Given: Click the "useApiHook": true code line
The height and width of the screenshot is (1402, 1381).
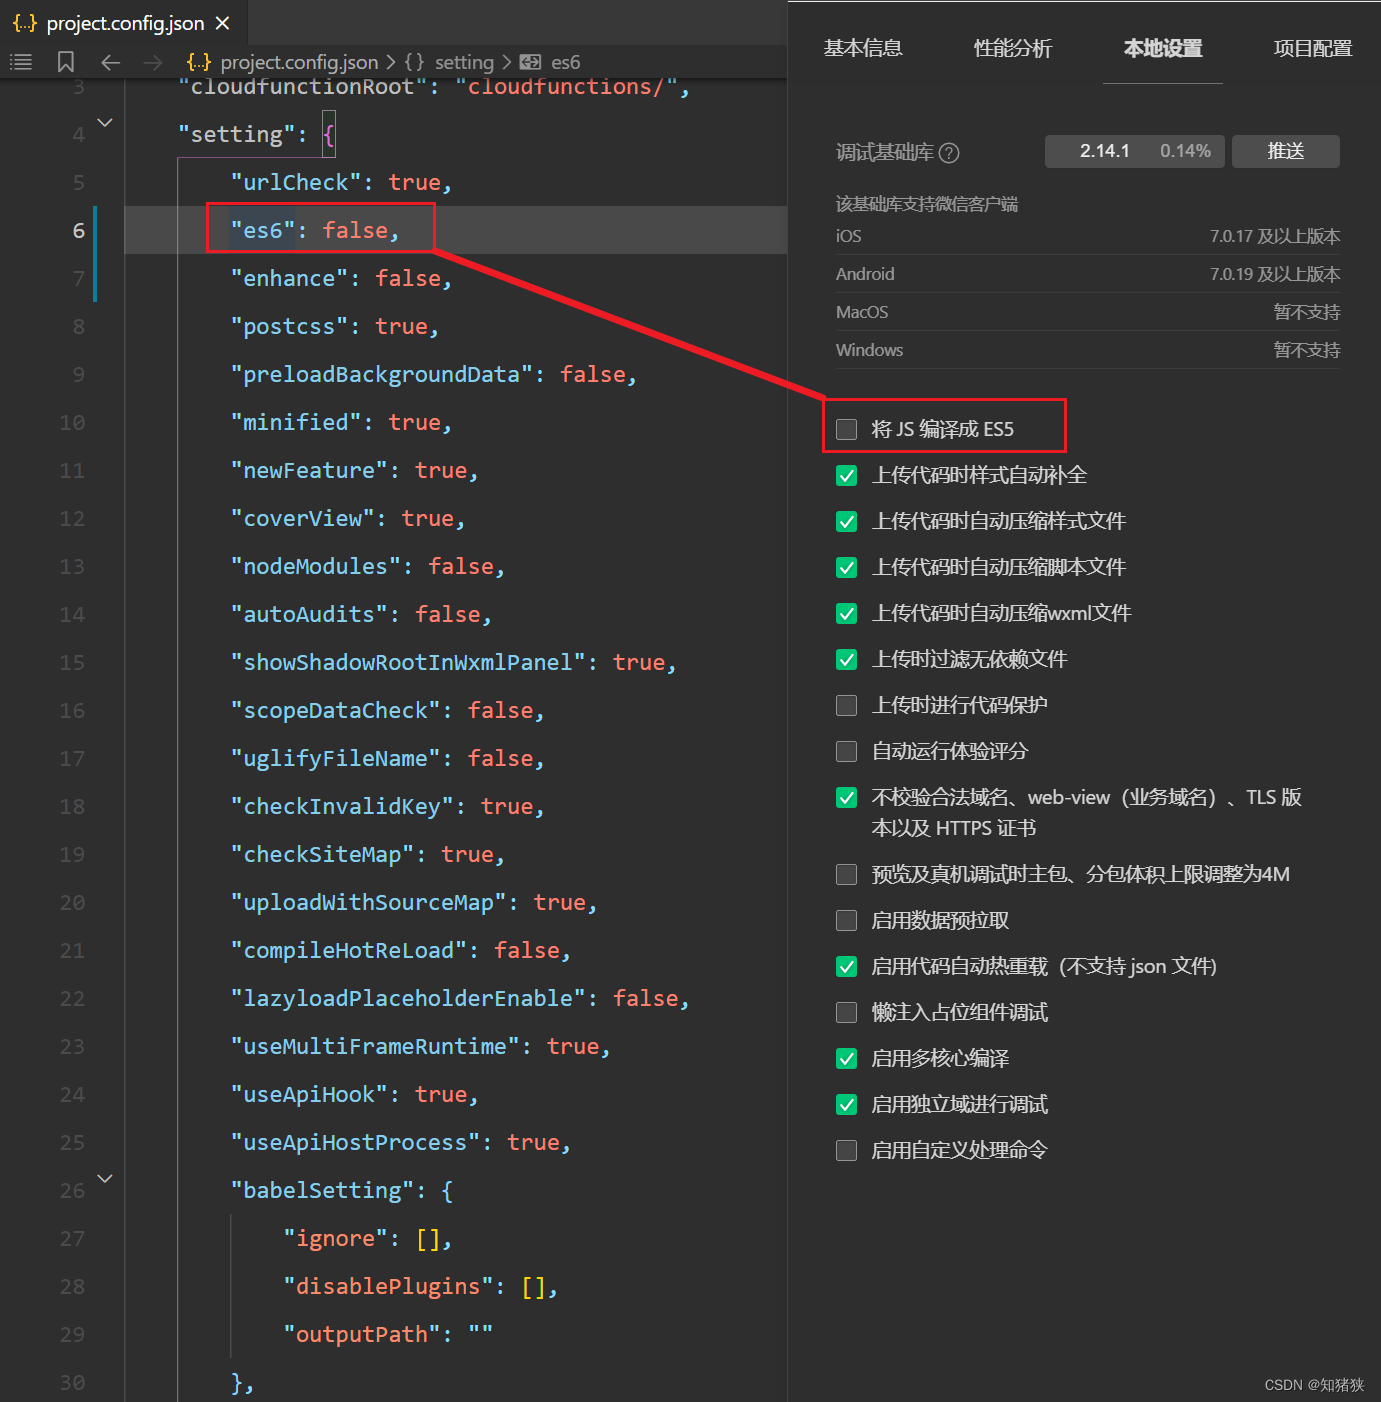Looking at the screenshot, I should coord(355,1094).
